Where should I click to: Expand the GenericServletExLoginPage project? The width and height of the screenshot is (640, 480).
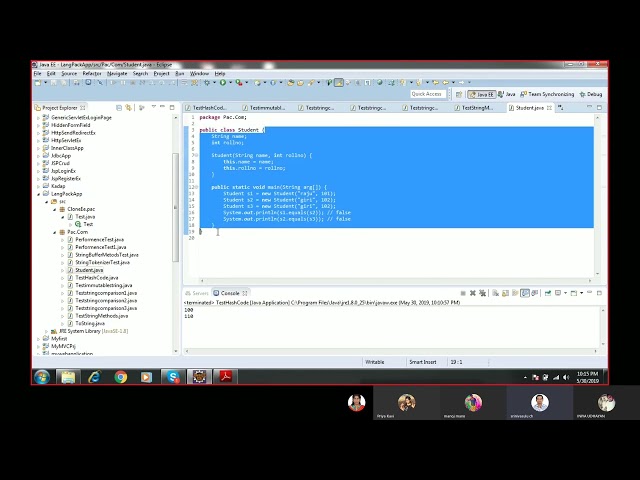(38, 118)
